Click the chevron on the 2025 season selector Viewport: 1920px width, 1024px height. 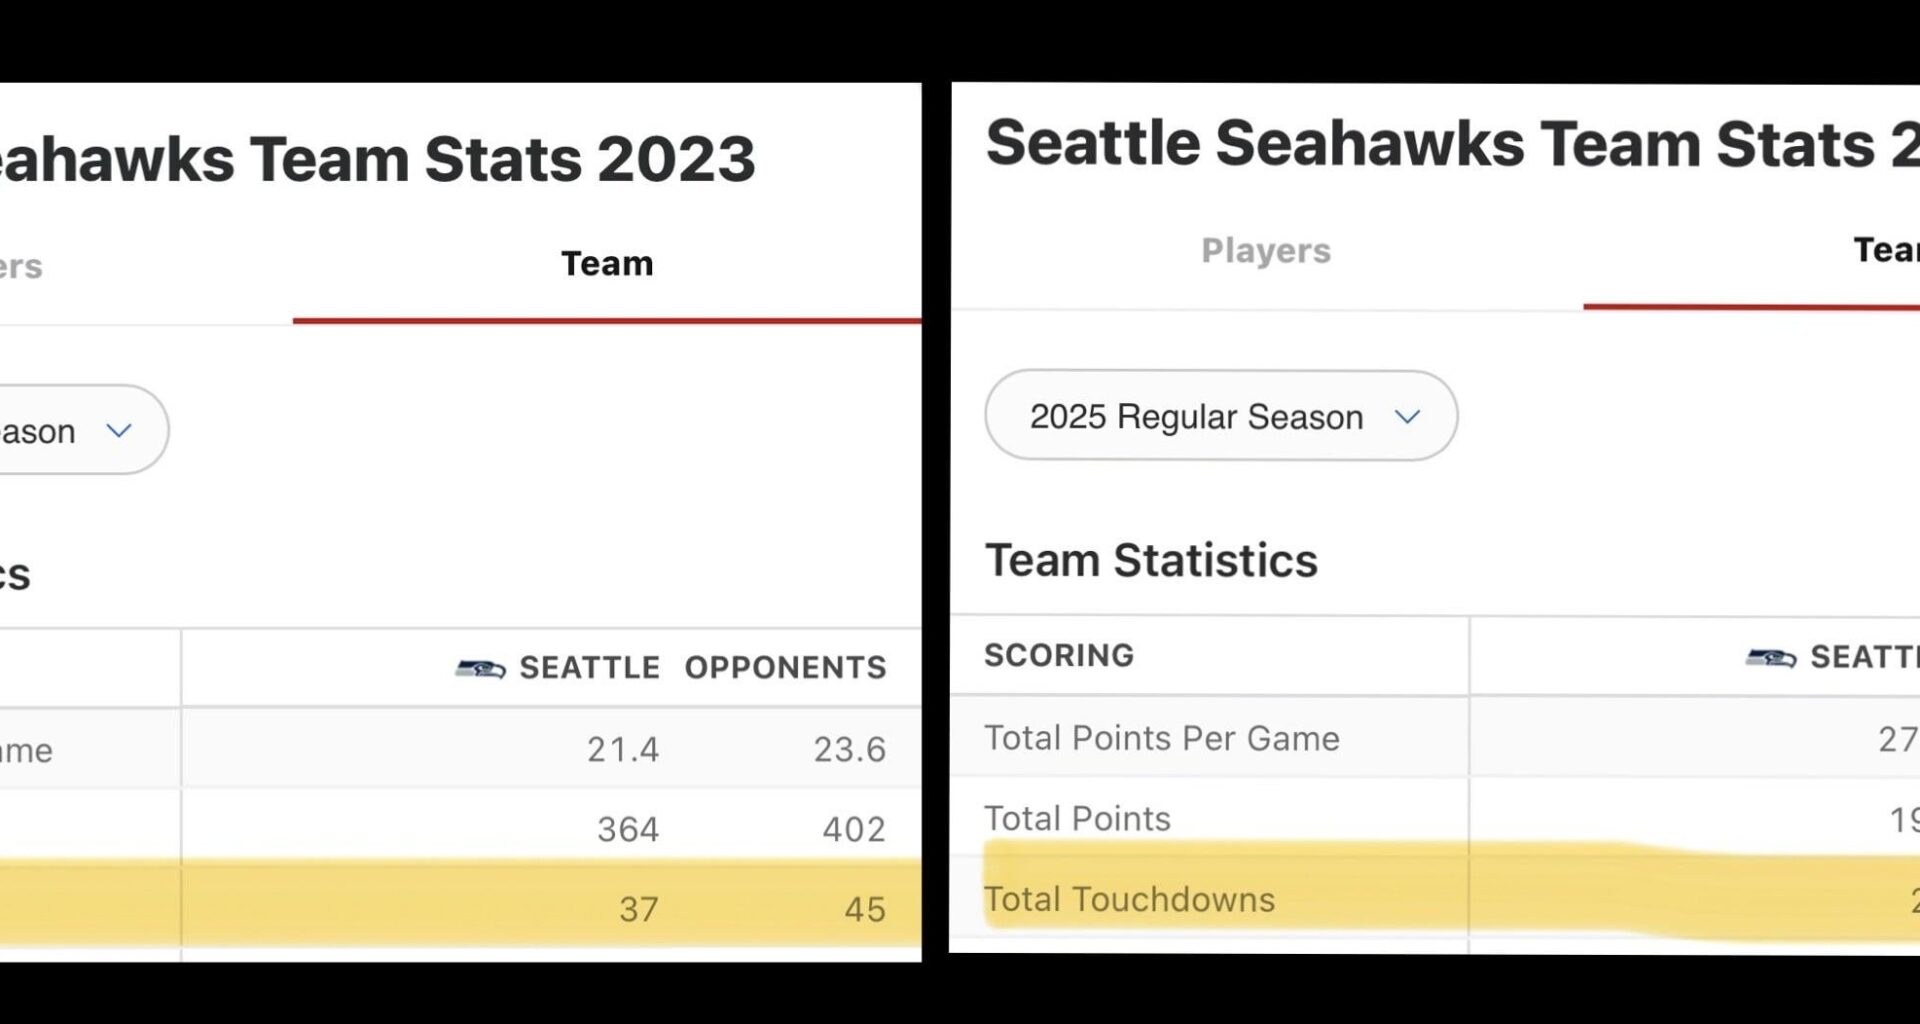(1408, 416)
